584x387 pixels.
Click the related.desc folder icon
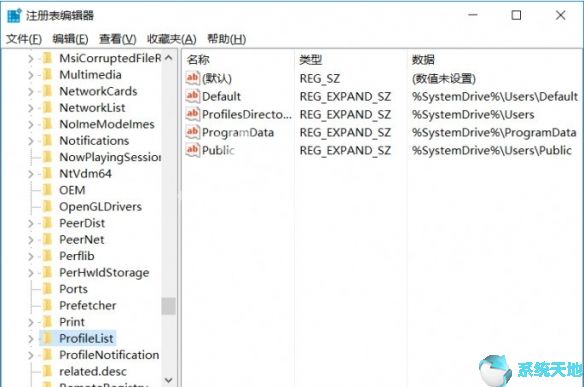point(47,371)
